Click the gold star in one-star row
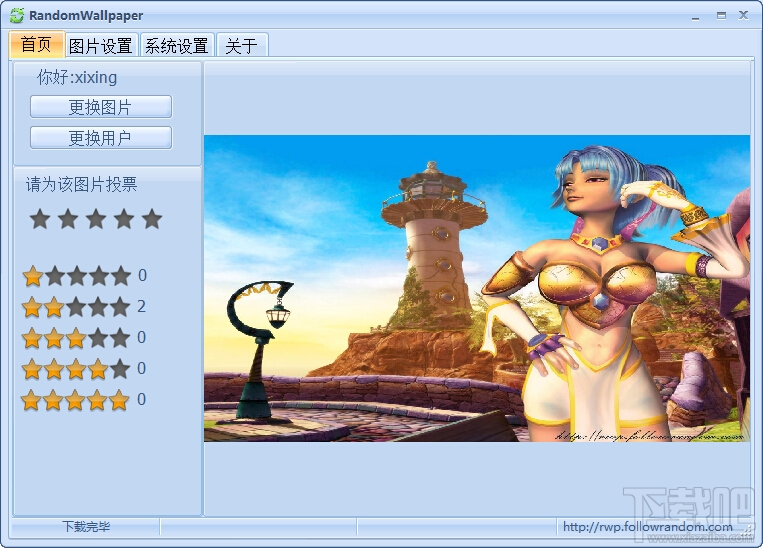Image resolution: width=763 pixels, height=548 pixels. [x=33, y=276]
